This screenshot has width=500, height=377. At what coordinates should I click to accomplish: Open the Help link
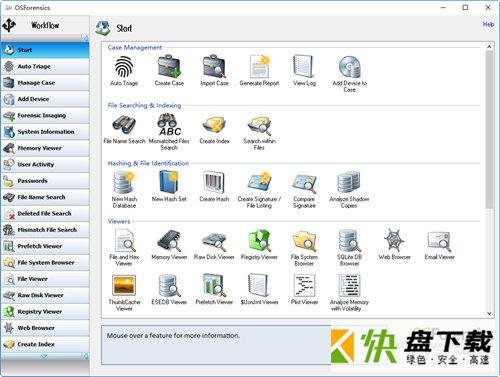tap(488, 24)
